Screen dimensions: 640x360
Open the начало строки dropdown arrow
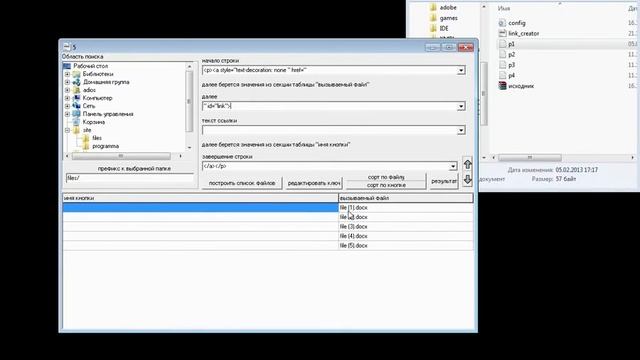pos(461,71)
